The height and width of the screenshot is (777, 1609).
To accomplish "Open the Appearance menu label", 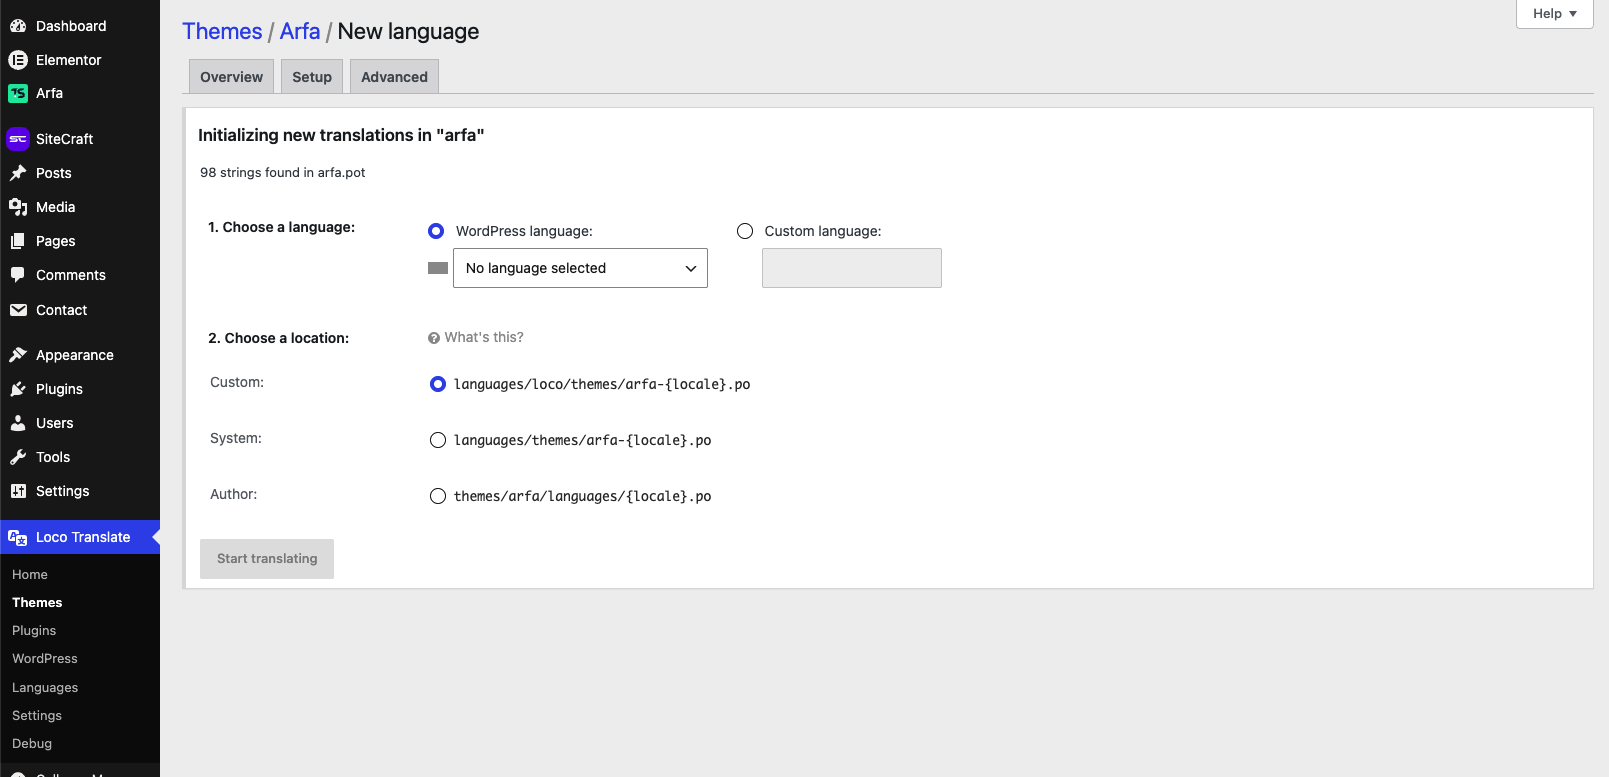I will (x=75, y=355).
